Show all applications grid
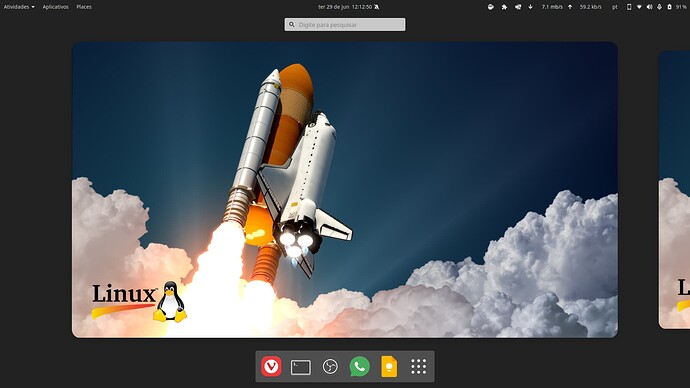Viewport: 690px width, 388px height. point(418,366)
